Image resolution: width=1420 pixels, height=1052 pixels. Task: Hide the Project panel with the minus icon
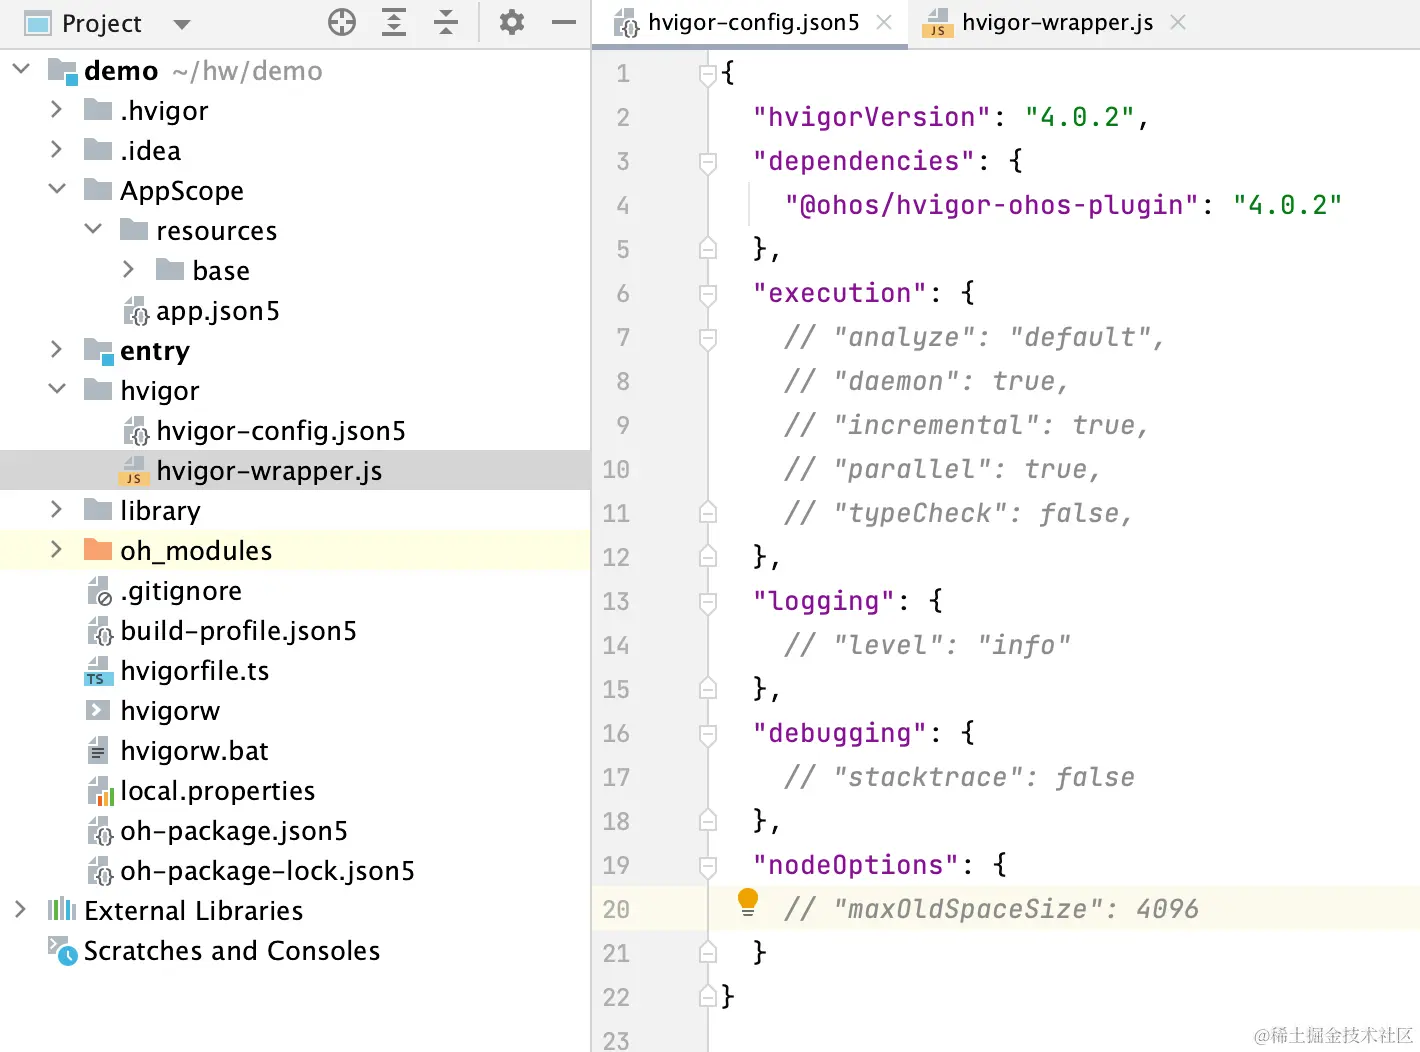(564, 22)
